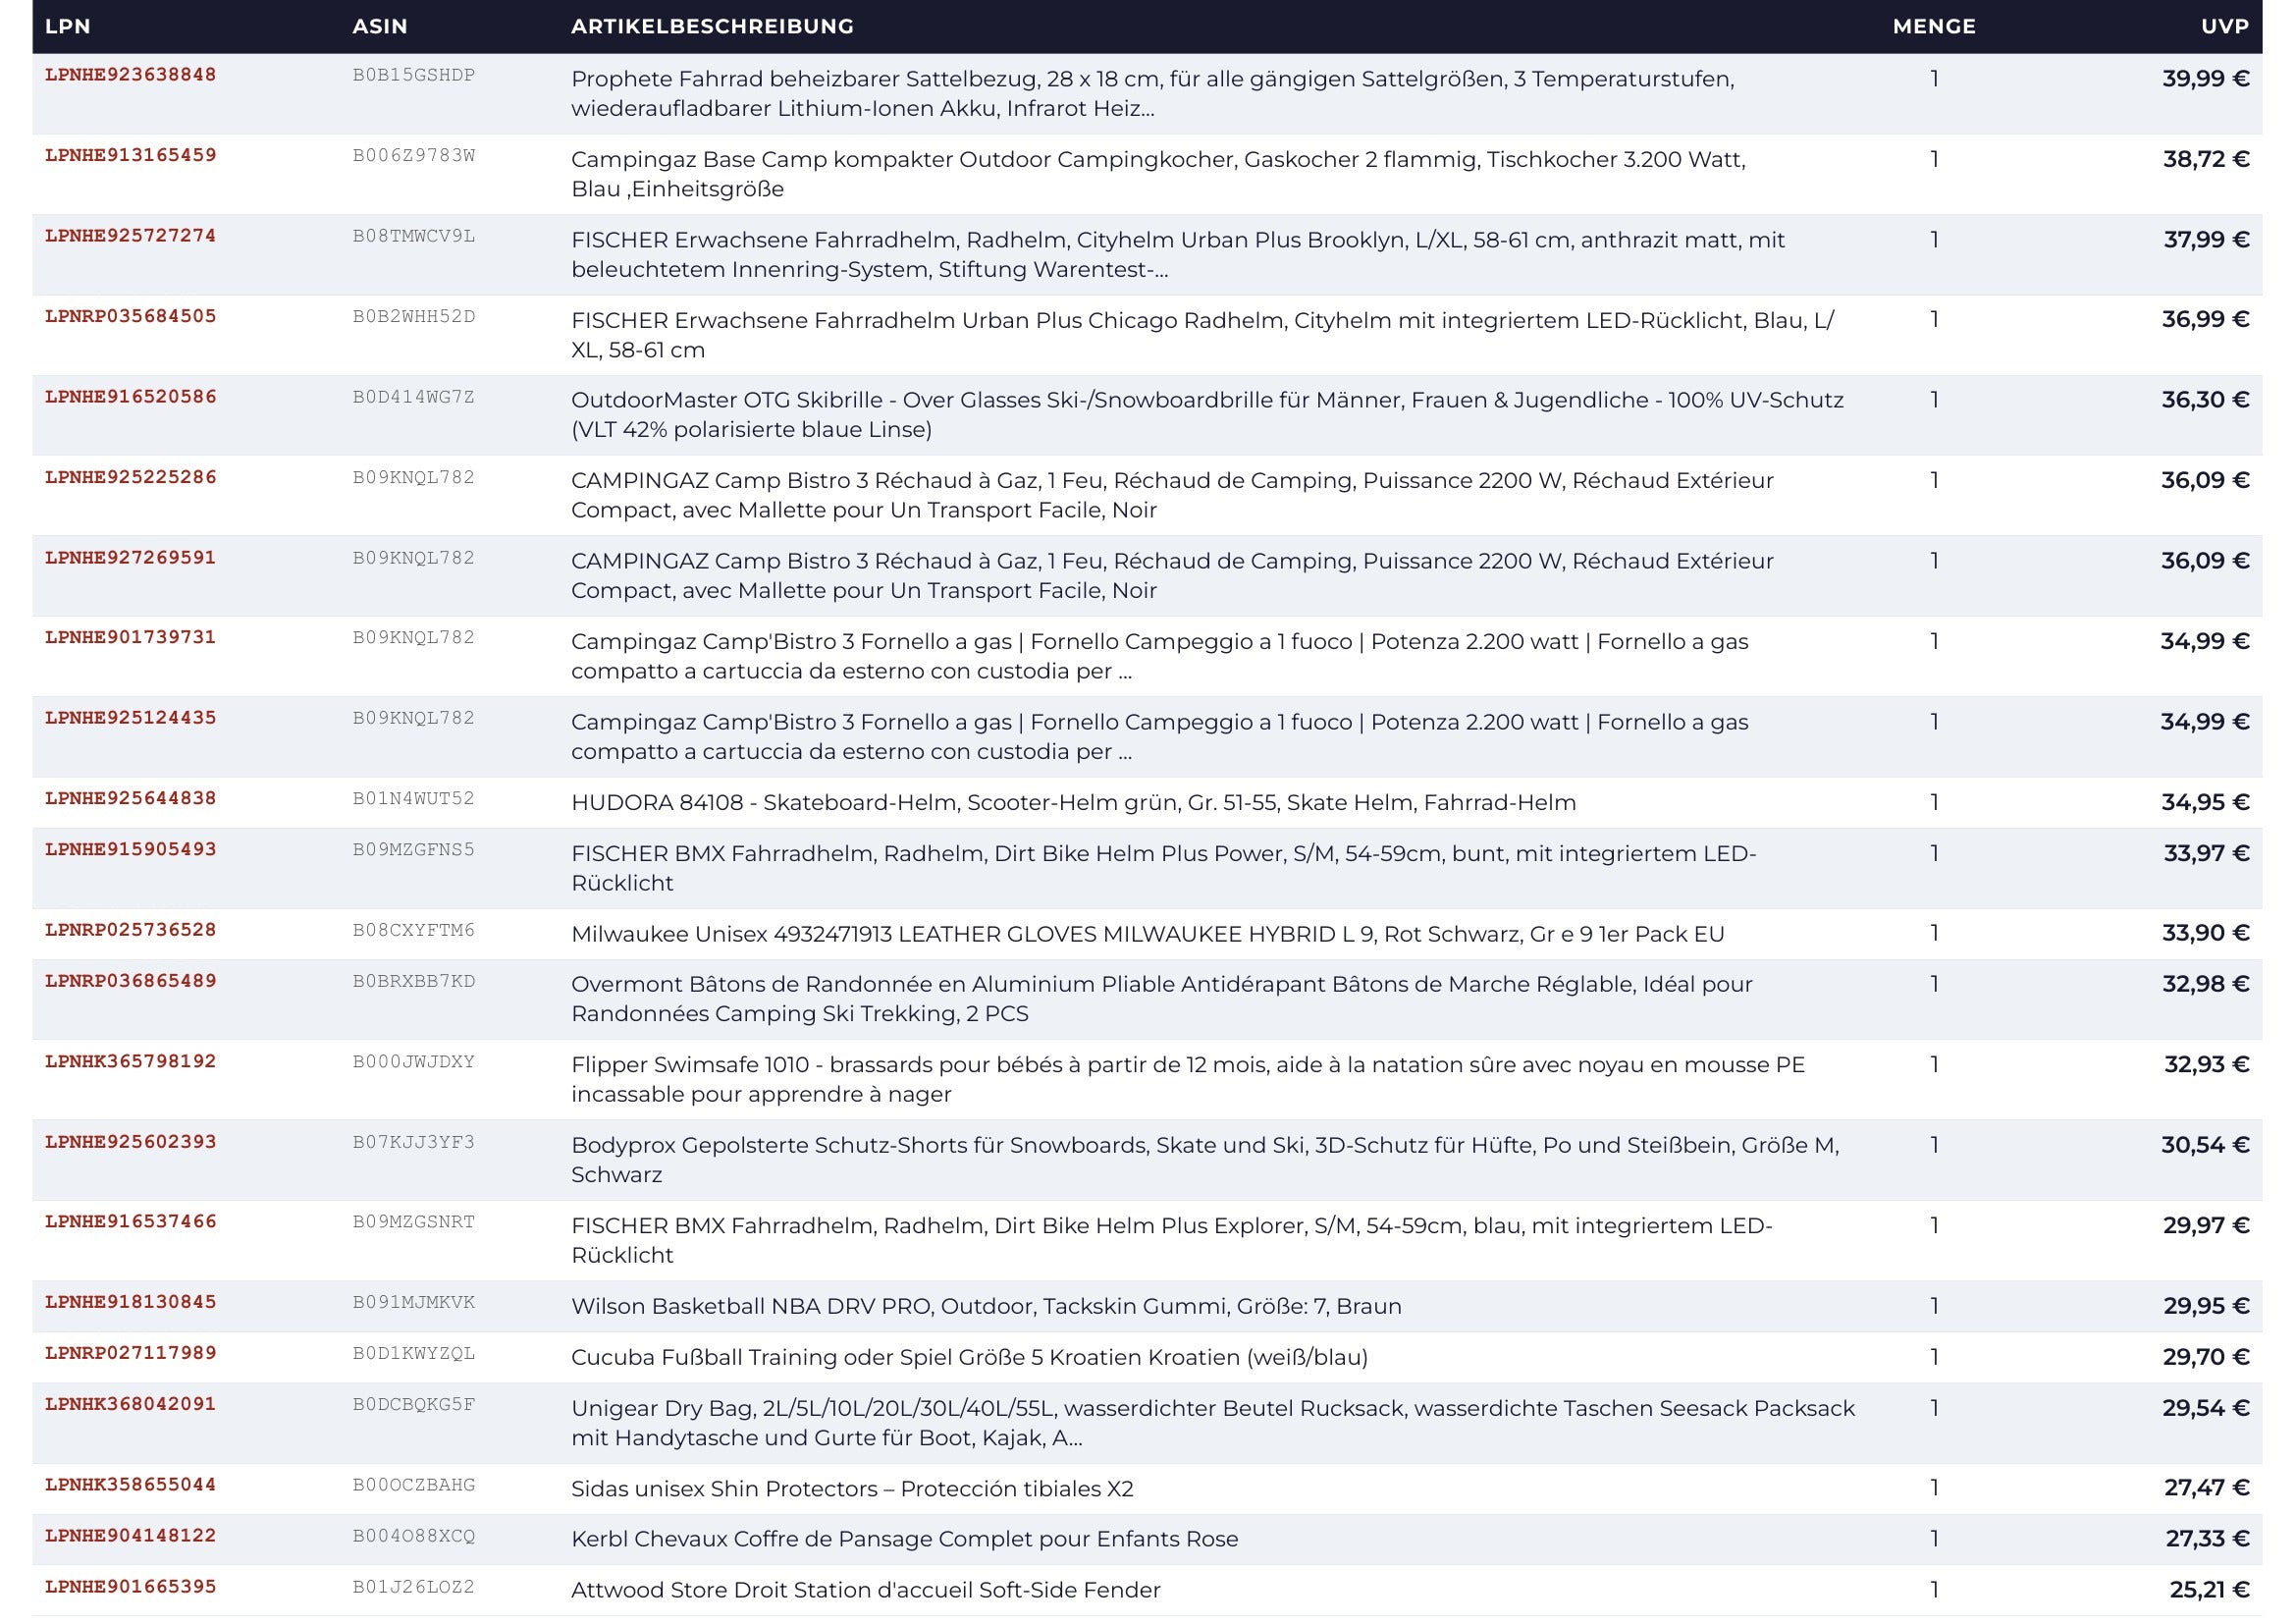Select LPN code LPNHE925124435

(130, 718)
